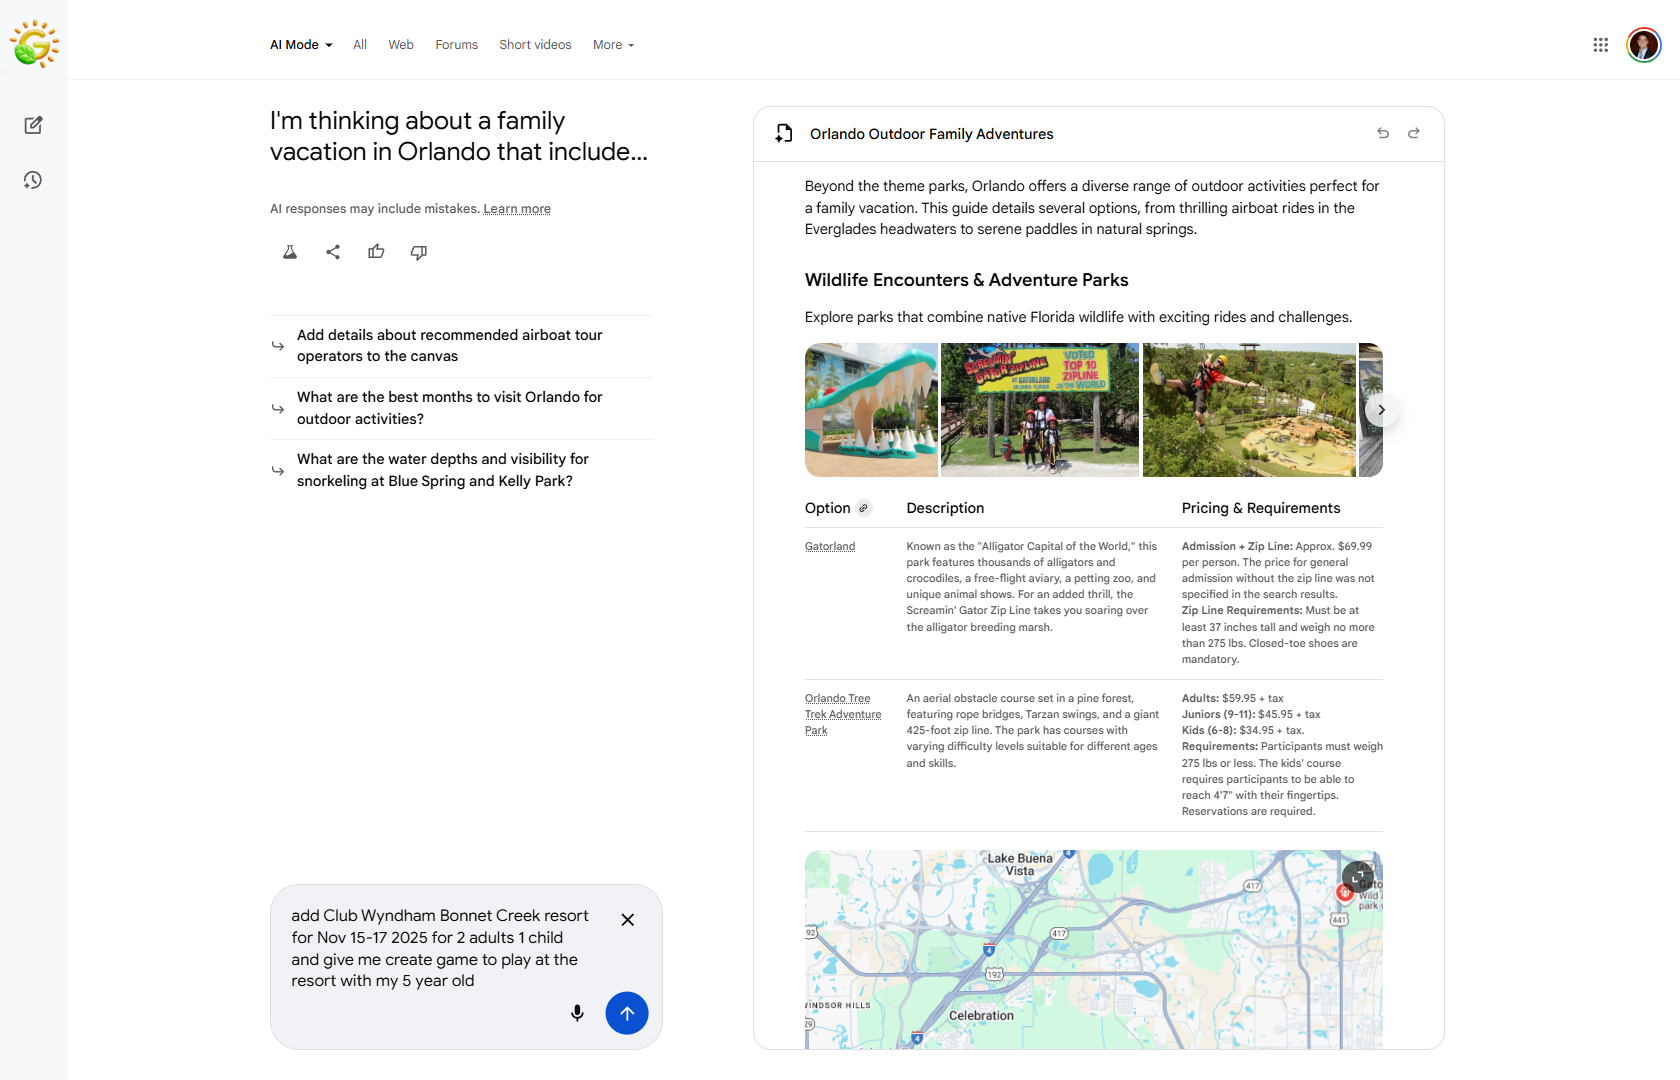Expand the More search filters menu
Image resolution: width=1680 pixels, height=1080 pixels.
[x=612, y=44]
